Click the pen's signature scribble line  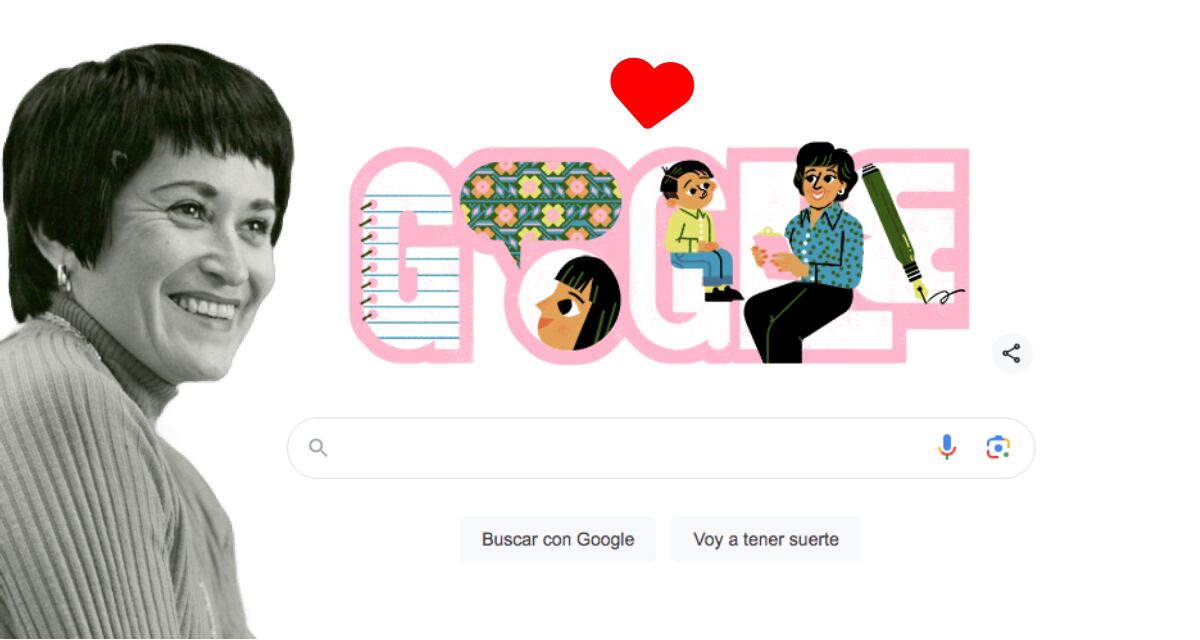pos(947,295)
